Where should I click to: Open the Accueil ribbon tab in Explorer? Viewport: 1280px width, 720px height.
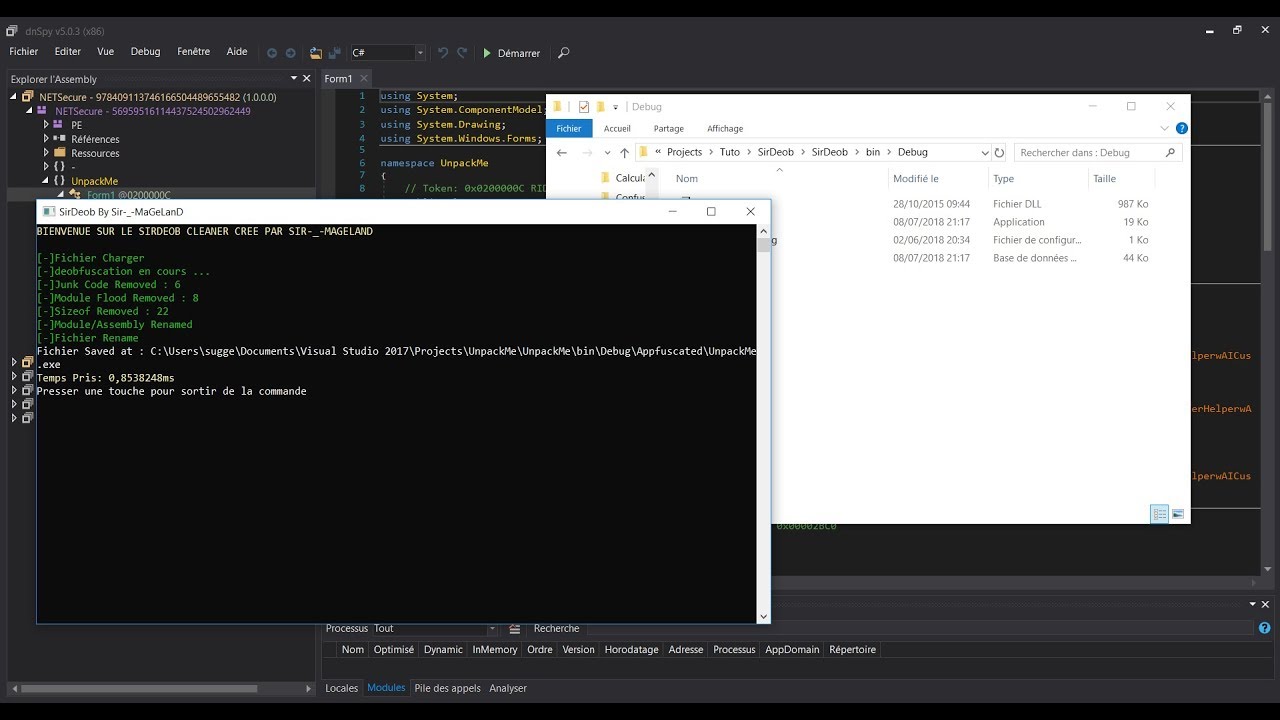[x=617, y=128]
